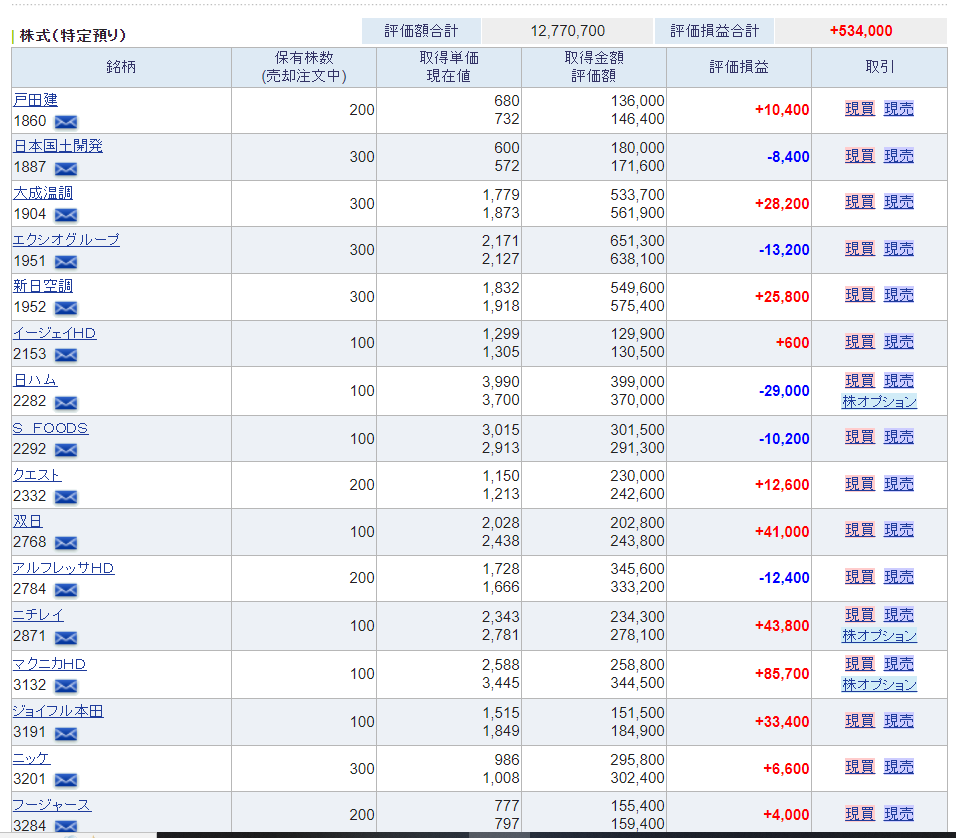Screen dimensions: 956x838
Task: Open the ニッケ stock link
Action: click(32, 758)
